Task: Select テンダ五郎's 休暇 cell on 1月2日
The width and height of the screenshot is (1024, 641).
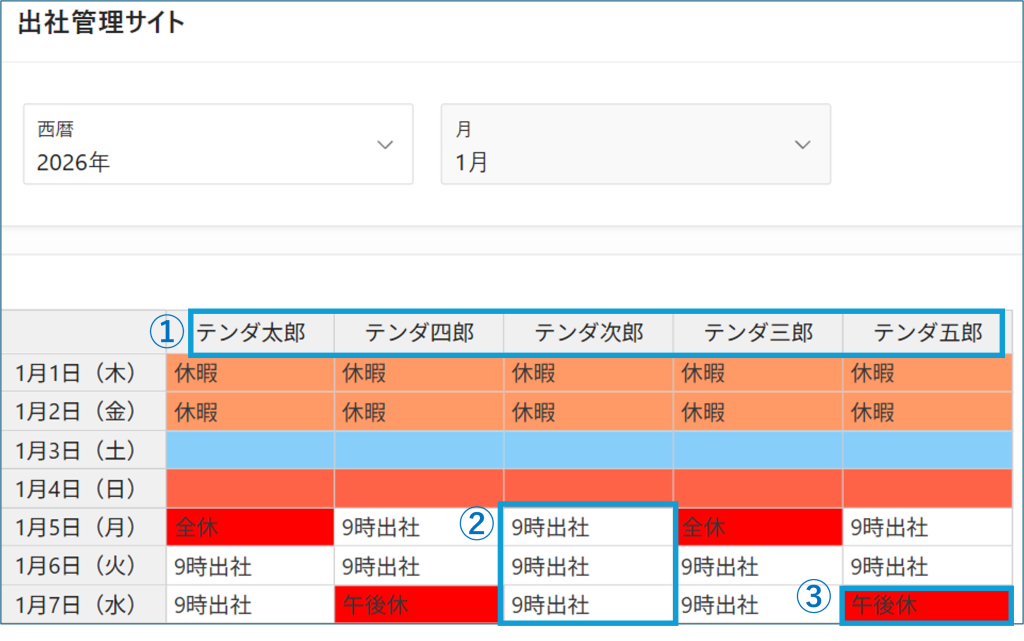Action: 927,412
